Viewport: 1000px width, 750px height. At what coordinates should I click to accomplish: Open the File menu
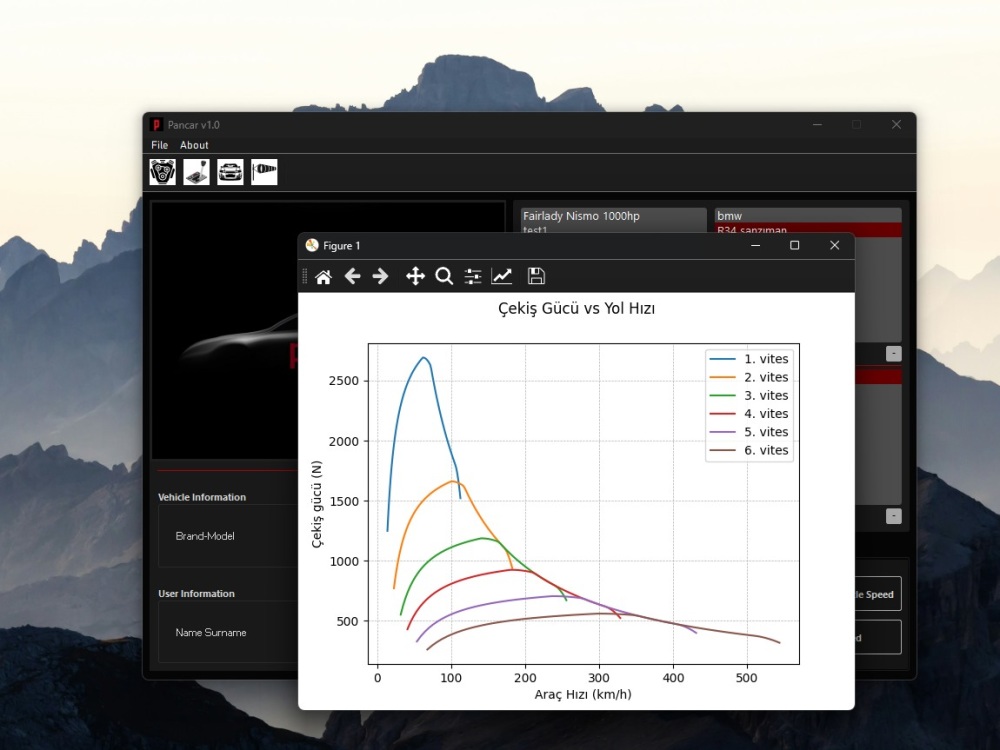point(159,145)
